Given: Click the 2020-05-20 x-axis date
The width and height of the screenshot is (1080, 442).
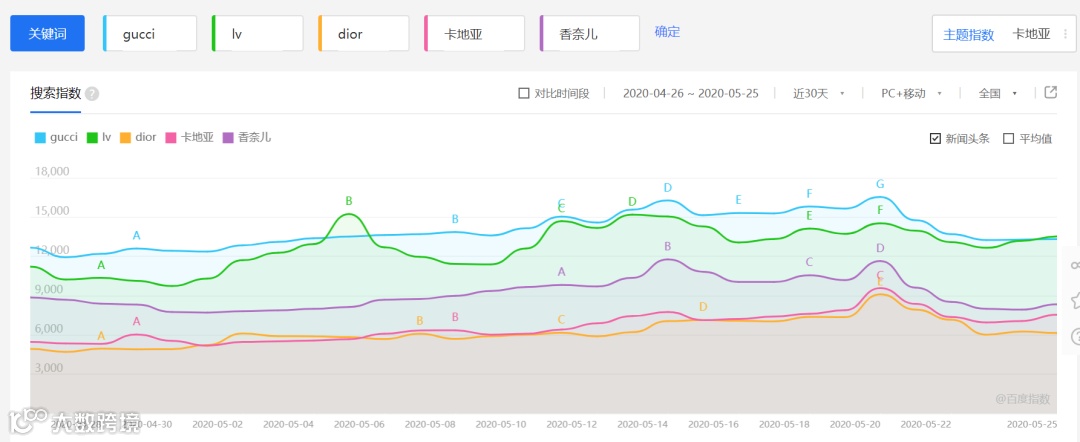Looking at the screenshot, I should [x=855, y=423].
